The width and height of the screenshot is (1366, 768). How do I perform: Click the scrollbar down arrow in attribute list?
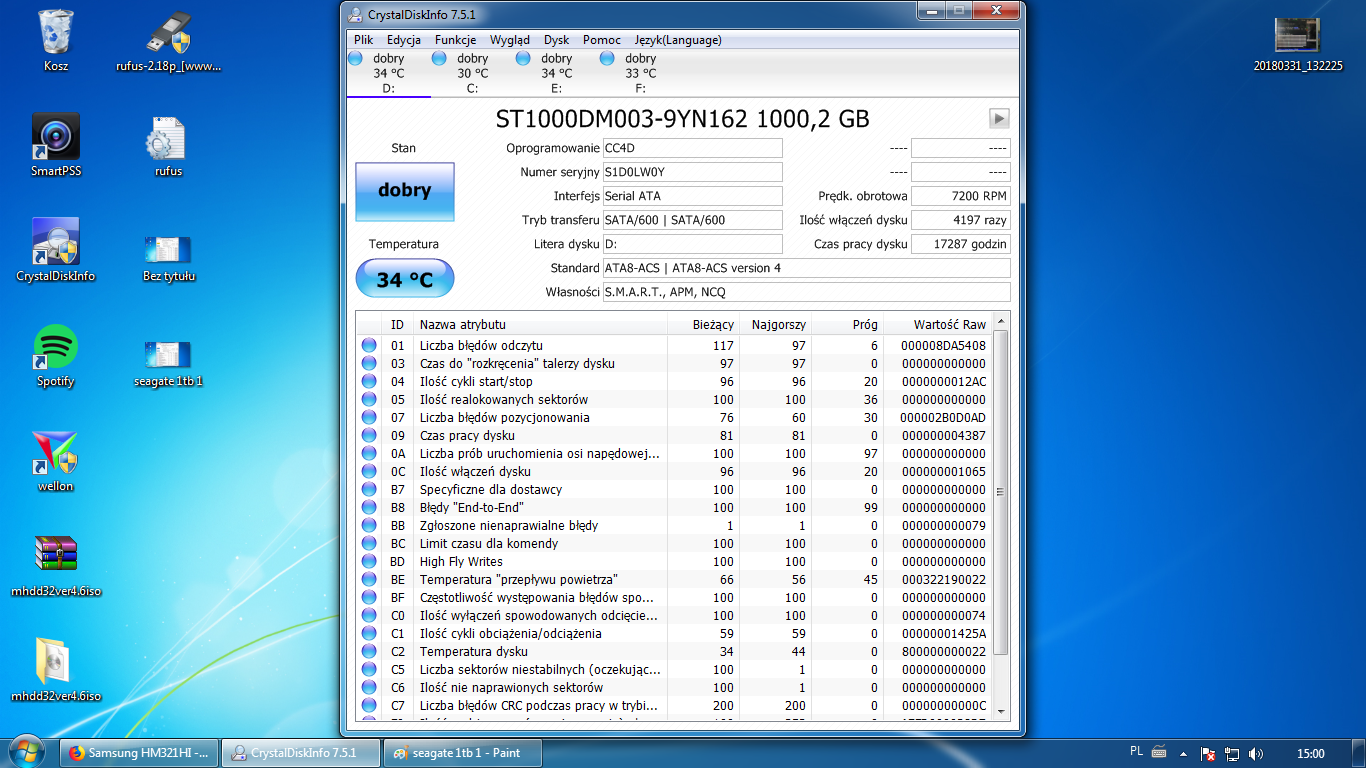[x=1001, y=710]
